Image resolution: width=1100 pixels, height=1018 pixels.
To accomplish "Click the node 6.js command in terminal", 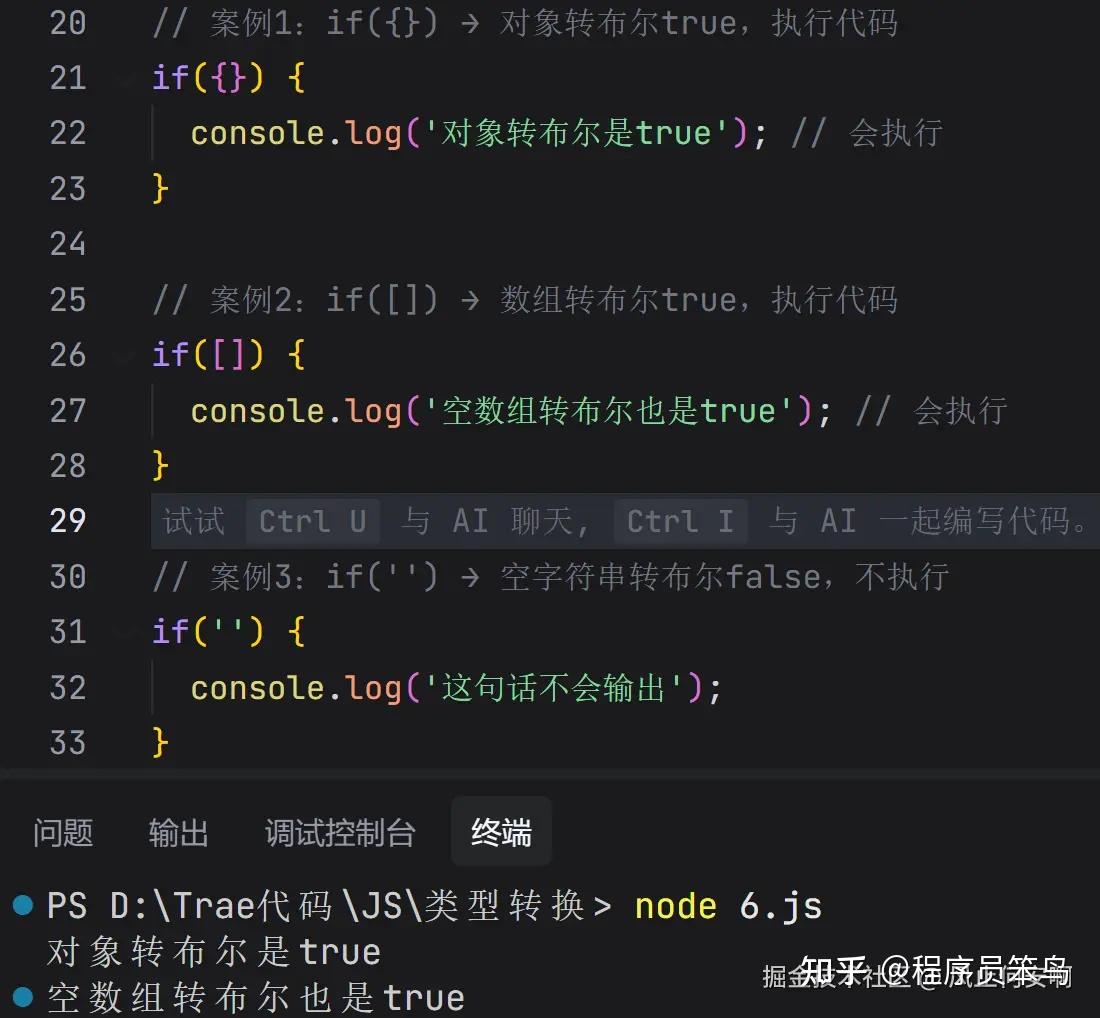I will coord(728,906).
